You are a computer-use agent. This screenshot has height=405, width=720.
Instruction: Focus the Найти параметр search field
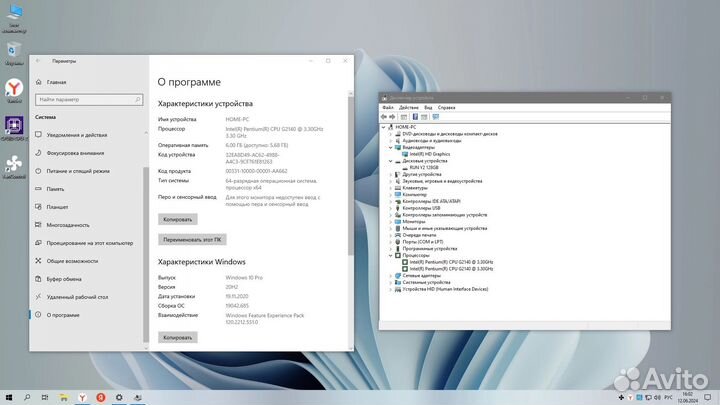89,100
